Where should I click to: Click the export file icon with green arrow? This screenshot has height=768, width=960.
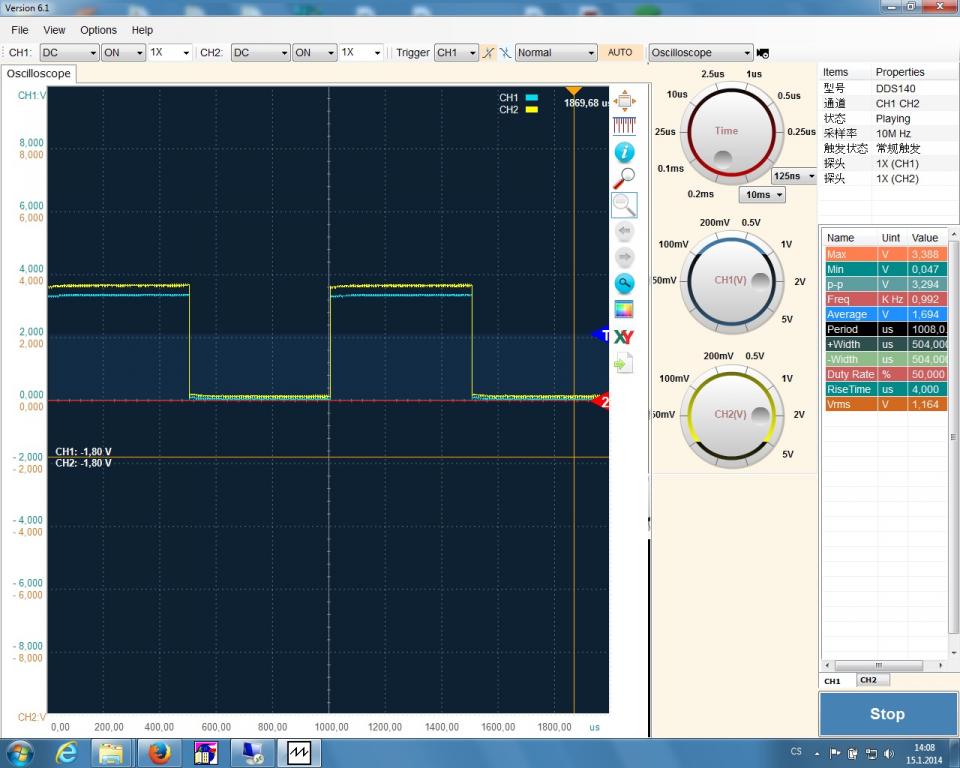pyautogui.click(x=624, y=362)
